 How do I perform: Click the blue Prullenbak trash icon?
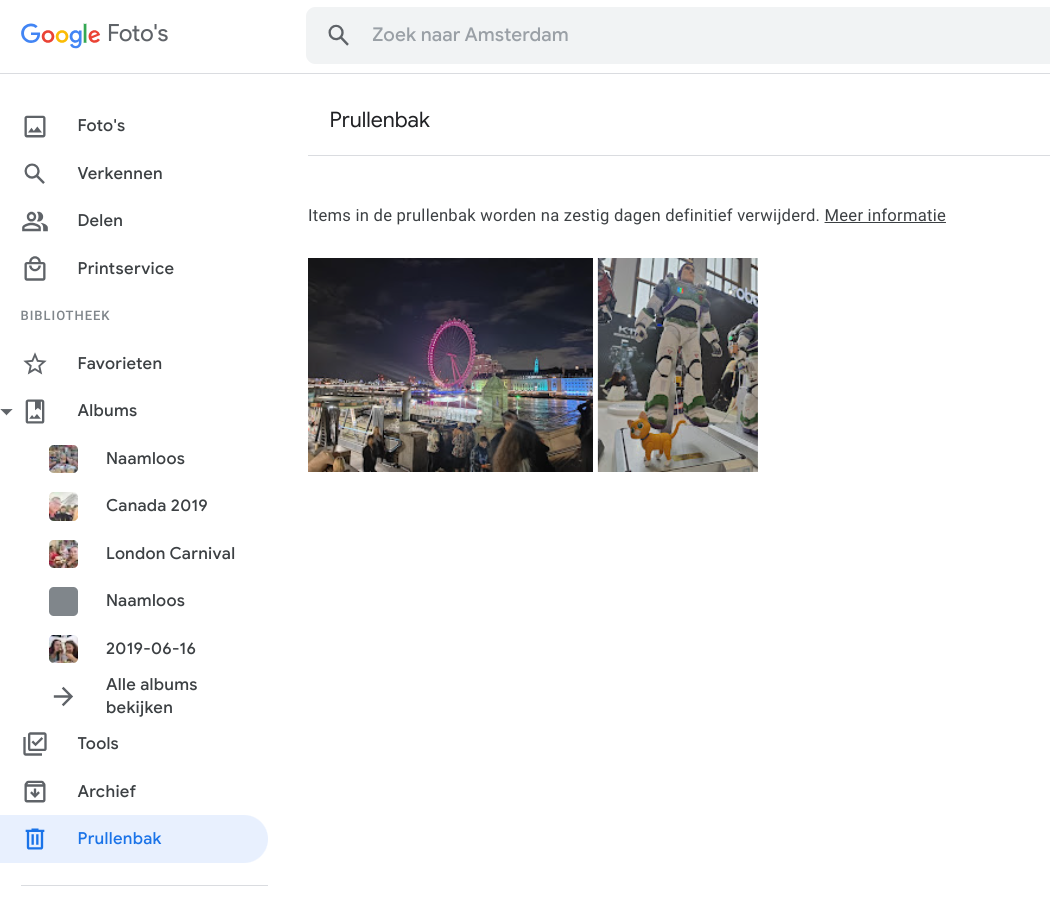[35, 839]
